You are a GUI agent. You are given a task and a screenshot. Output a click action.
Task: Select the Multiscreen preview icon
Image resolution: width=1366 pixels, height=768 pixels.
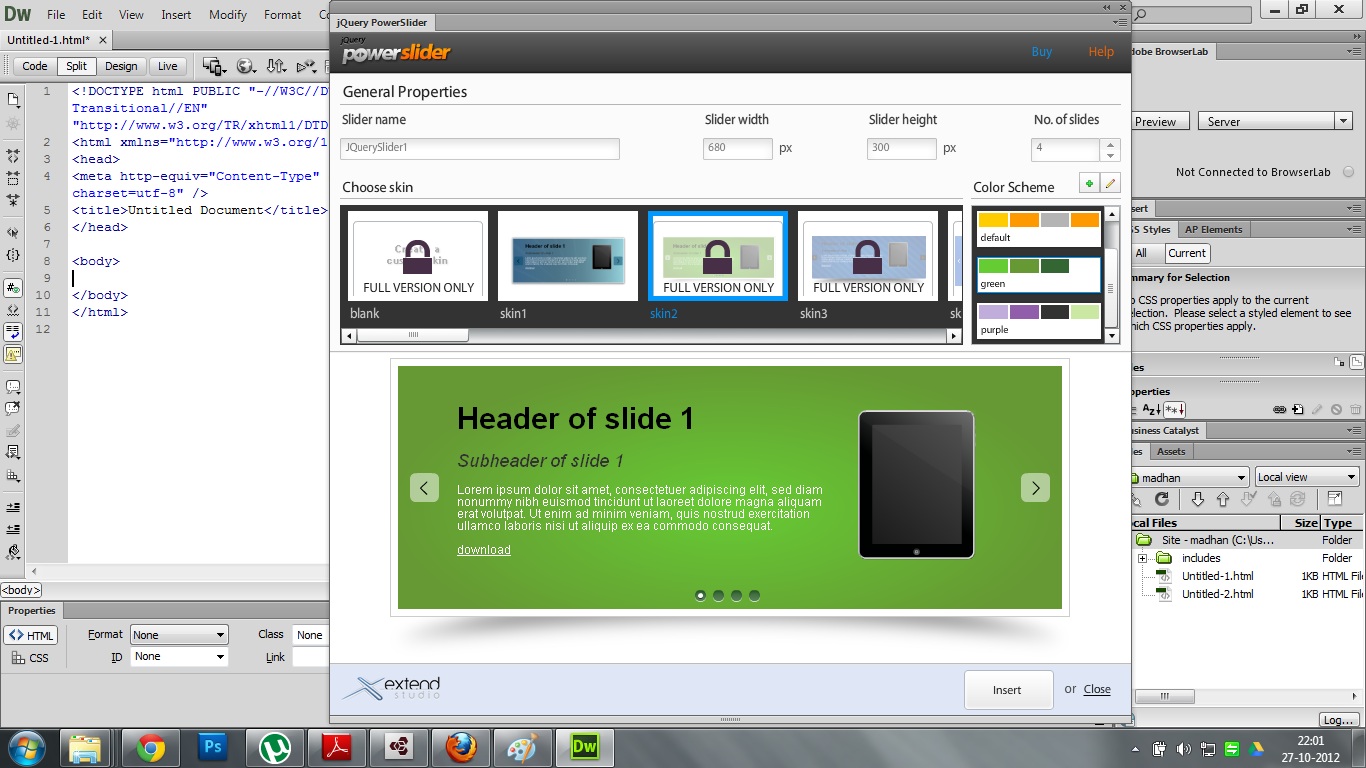pyautogui.click(x=212, y=66)
